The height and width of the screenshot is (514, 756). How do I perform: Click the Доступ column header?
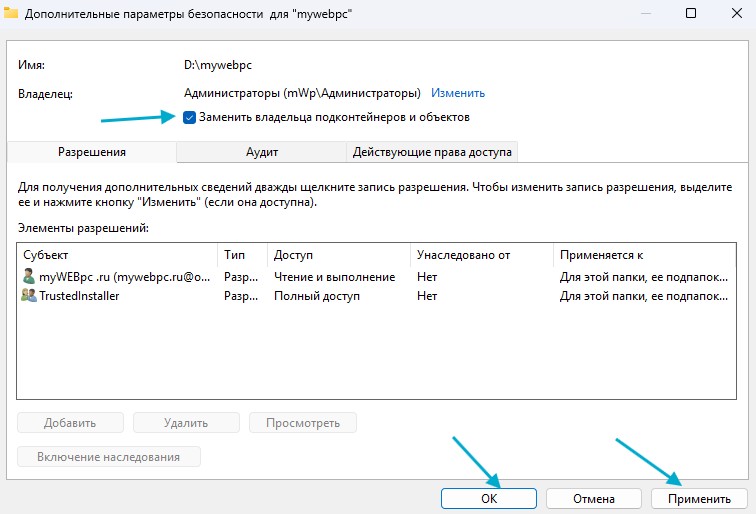[338, 255]
